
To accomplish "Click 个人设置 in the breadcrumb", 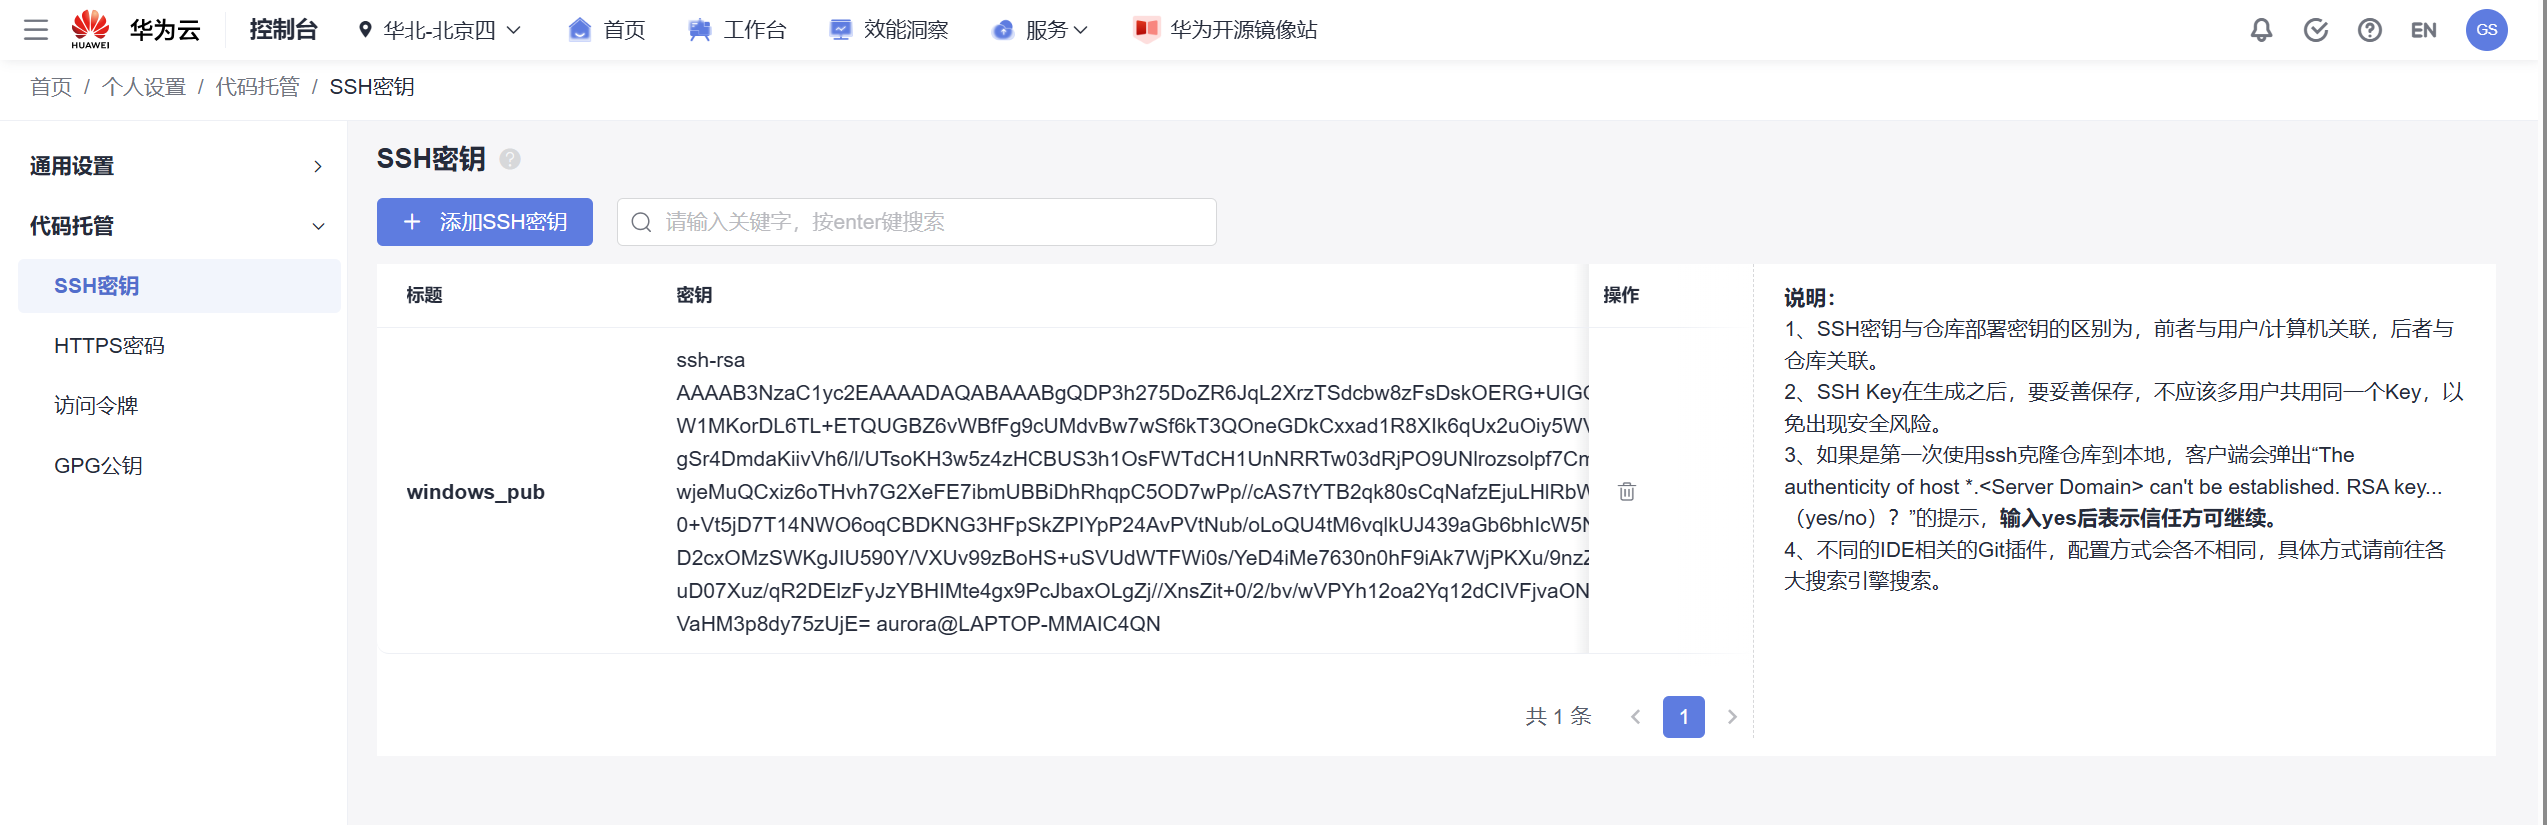I will pyautogui.click(x=144, y=87).
